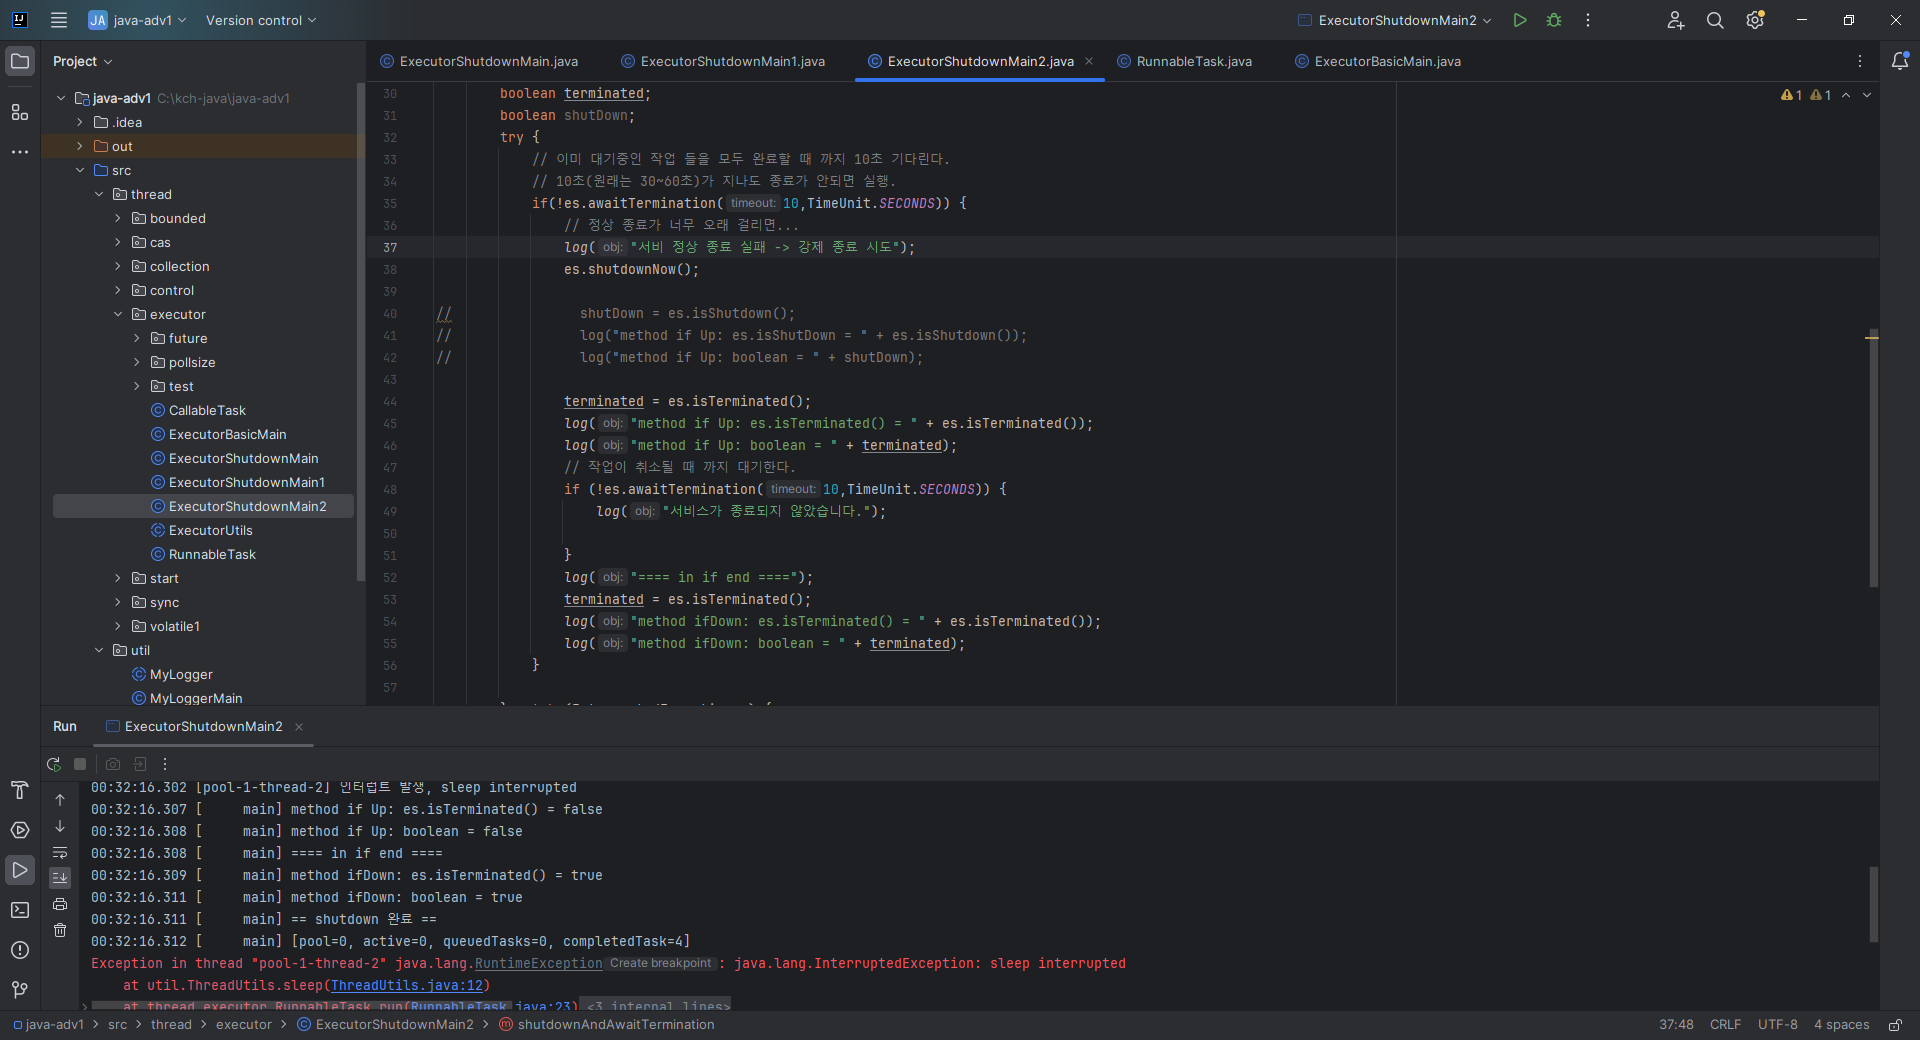Switch to ExecutorBasicMain.java tab
The height and width of the screenshot is (1040, 1920).
pos(1378,62)
